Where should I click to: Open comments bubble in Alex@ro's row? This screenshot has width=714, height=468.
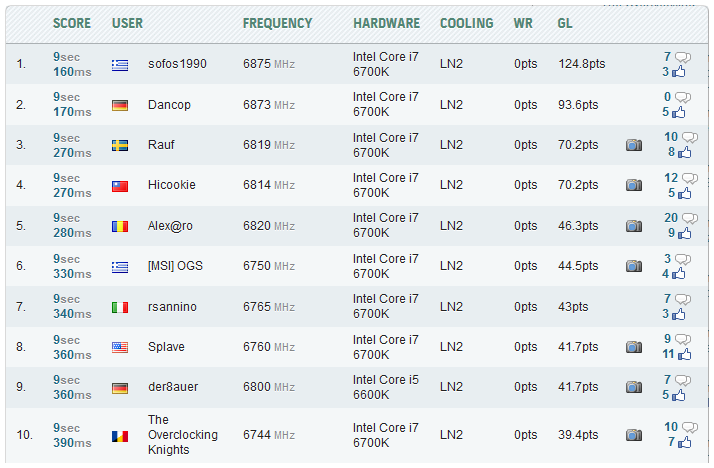(685, 218)
